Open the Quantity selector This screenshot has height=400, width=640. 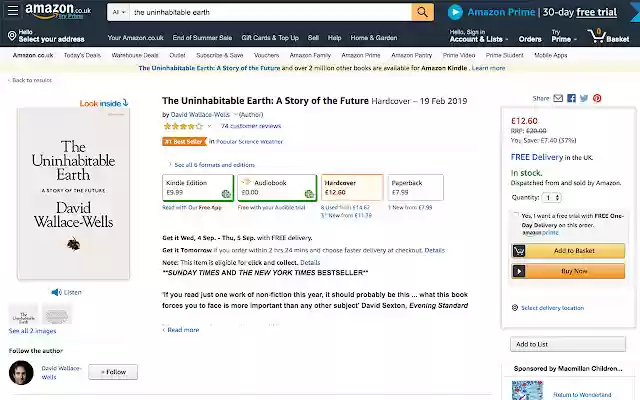tap(551, 198)
